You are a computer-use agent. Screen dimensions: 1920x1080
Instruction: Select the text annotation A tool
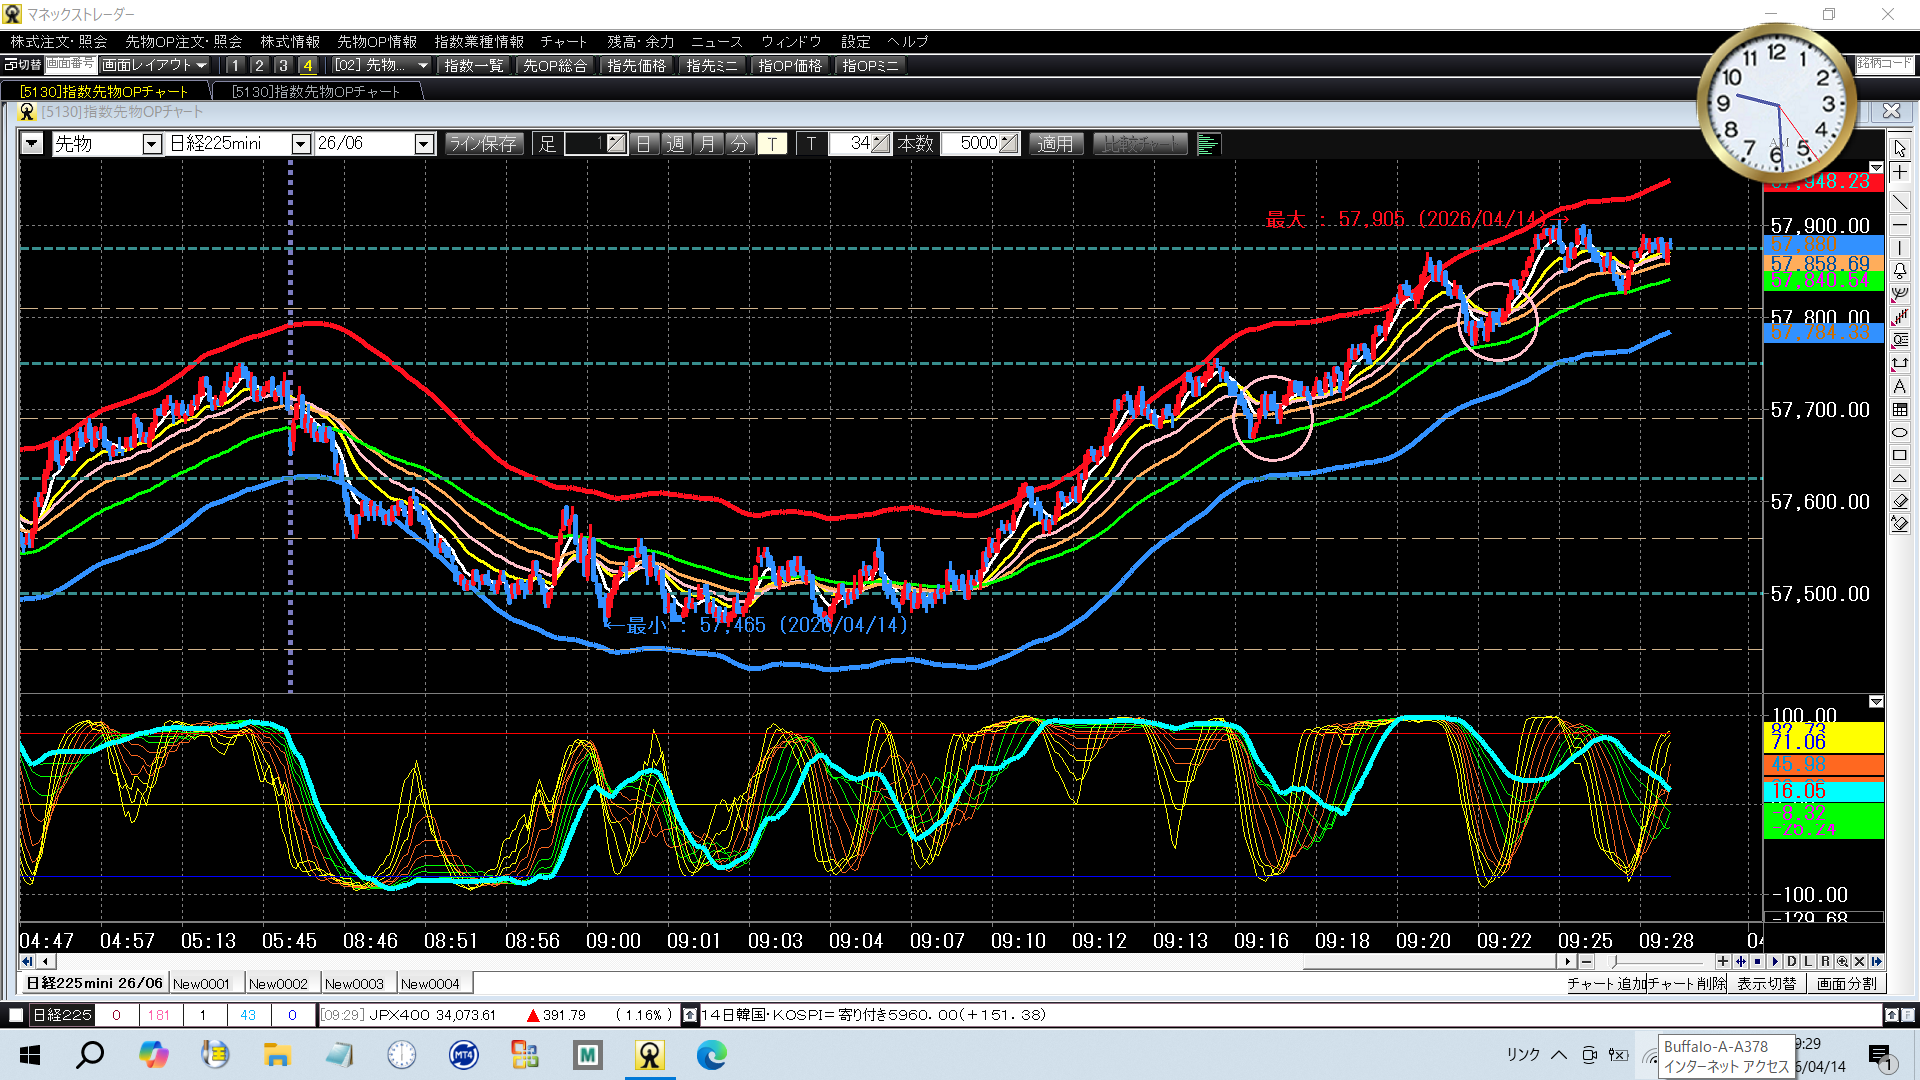tap(1900, 387)
